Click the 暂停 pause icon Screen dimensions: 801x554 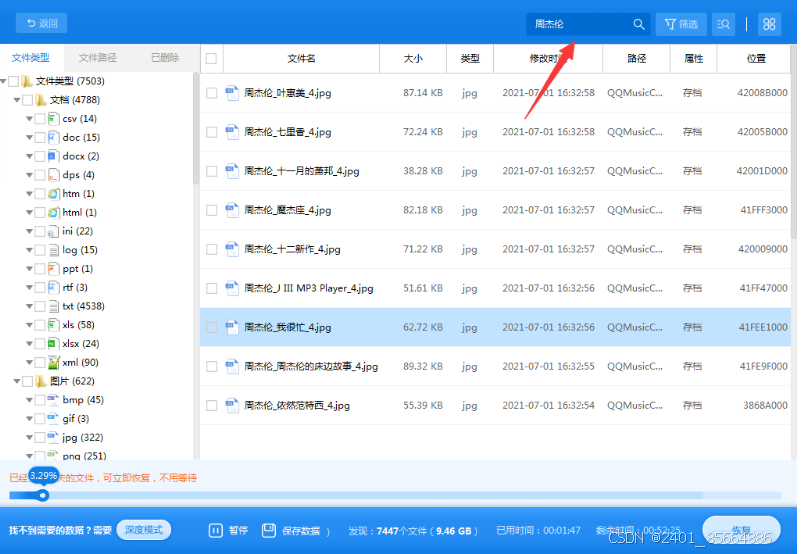(216, 530)
